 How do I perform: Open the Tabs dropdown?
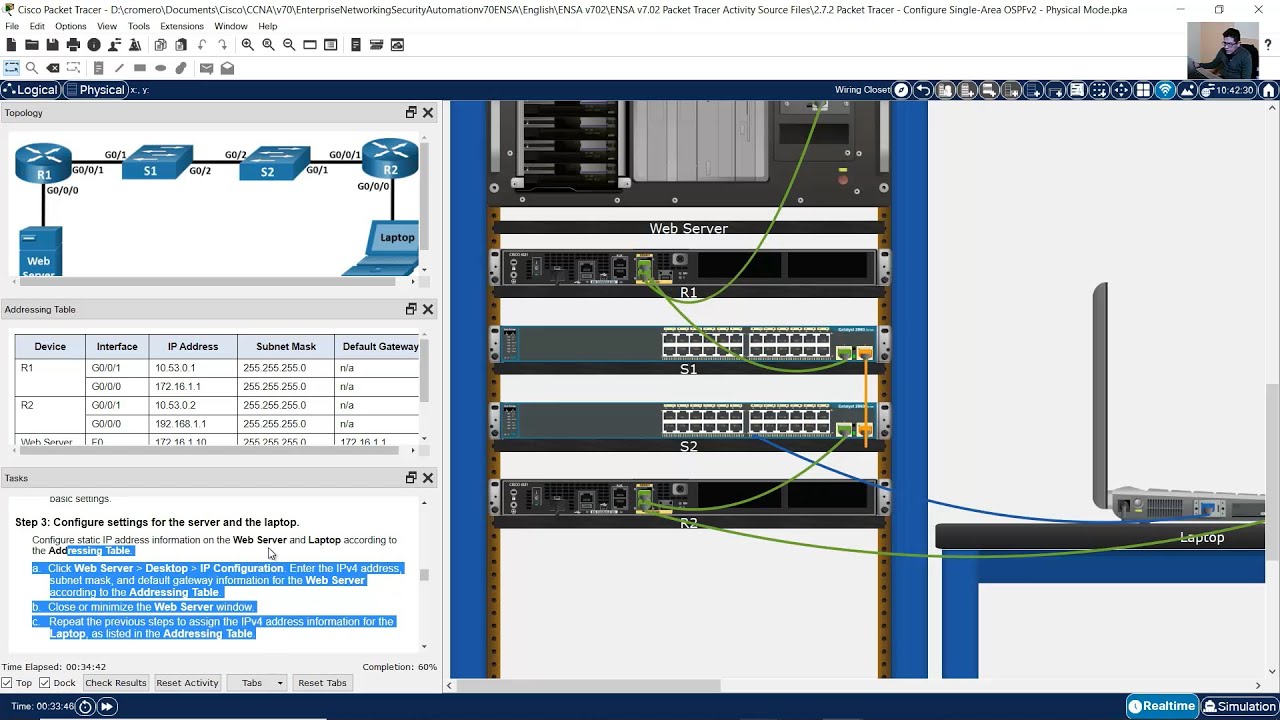pos(257,683)
